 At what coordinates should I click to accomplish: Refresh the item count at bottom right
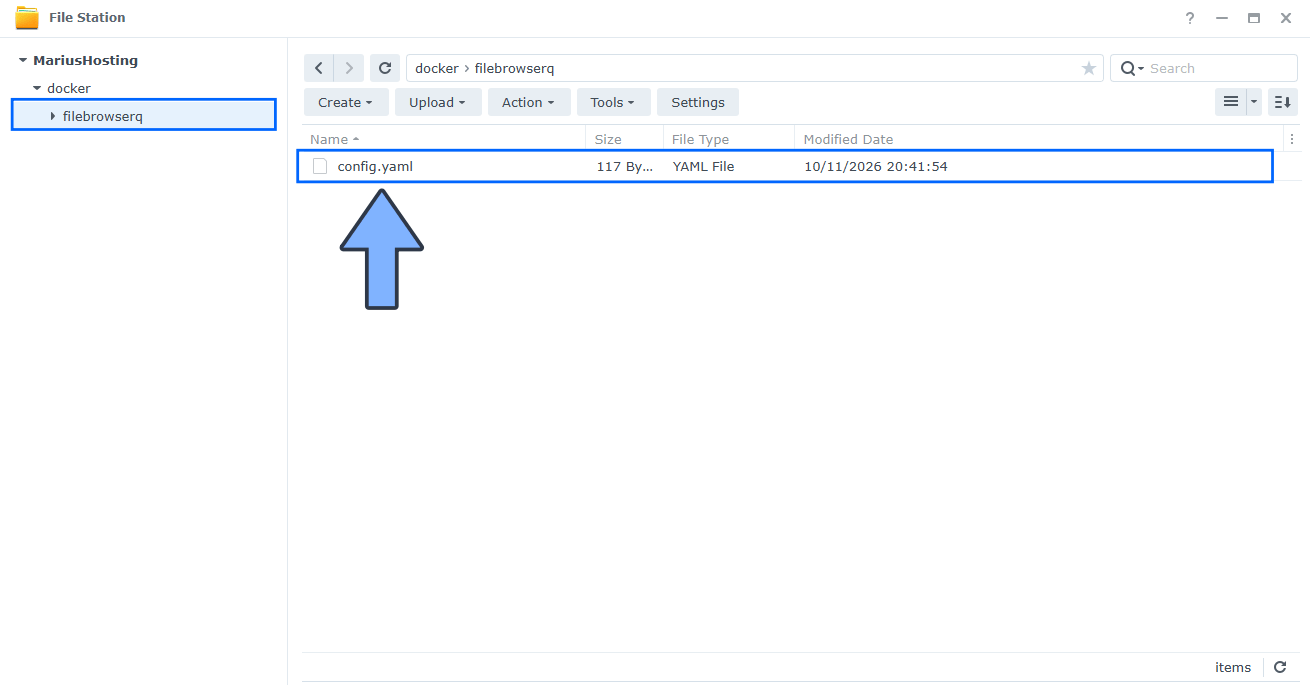click(x=1280, y=667)
